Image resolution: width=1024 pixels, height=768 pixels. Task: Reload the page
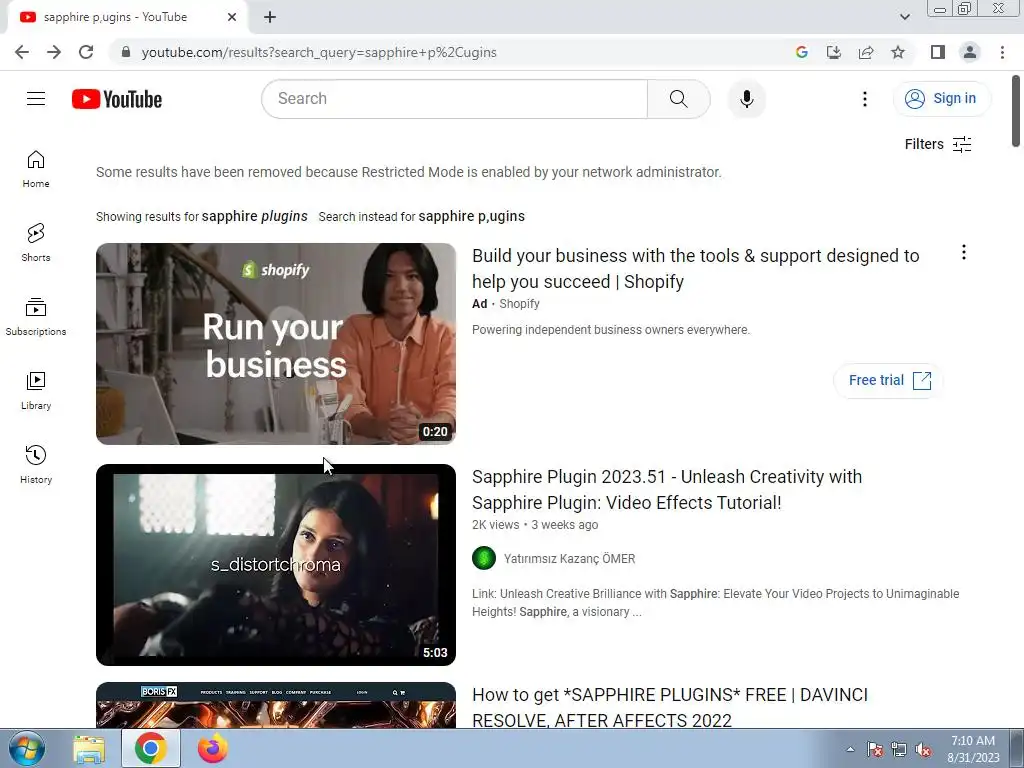point(86,52)
